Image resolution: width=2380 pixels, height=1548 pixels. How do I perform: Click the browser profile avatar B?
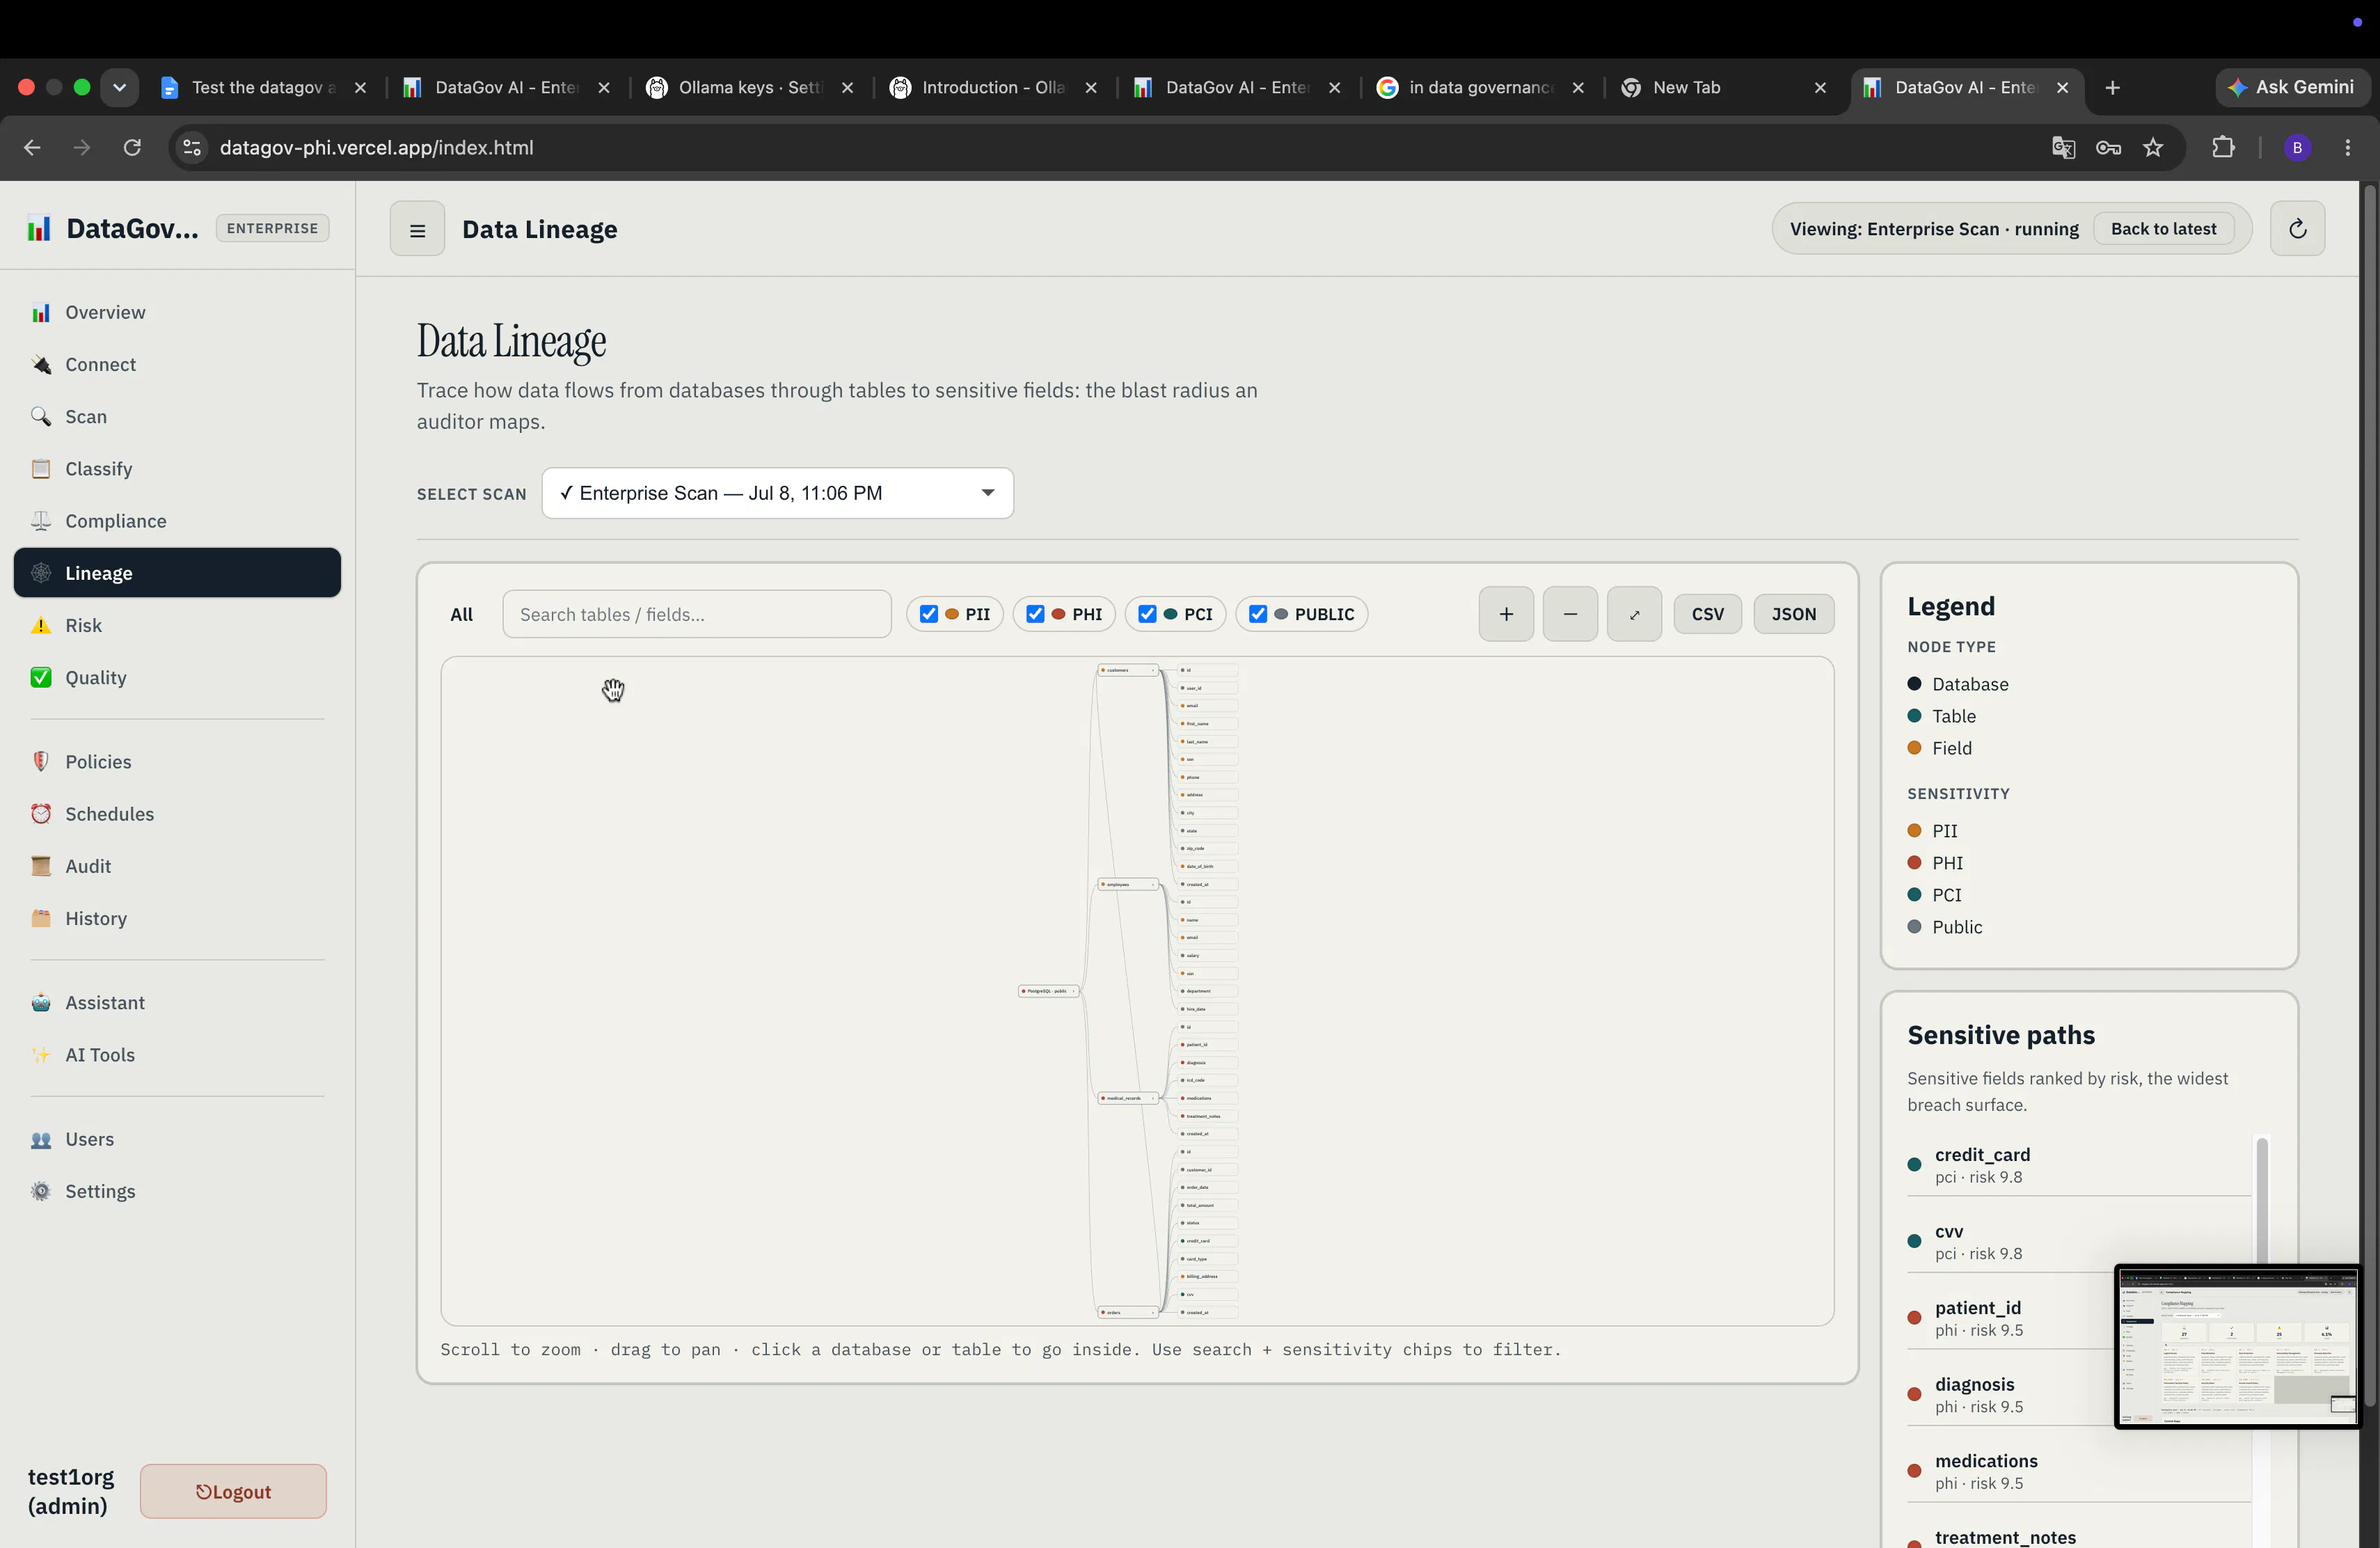pyautogui.click(x=2297, y=147)
